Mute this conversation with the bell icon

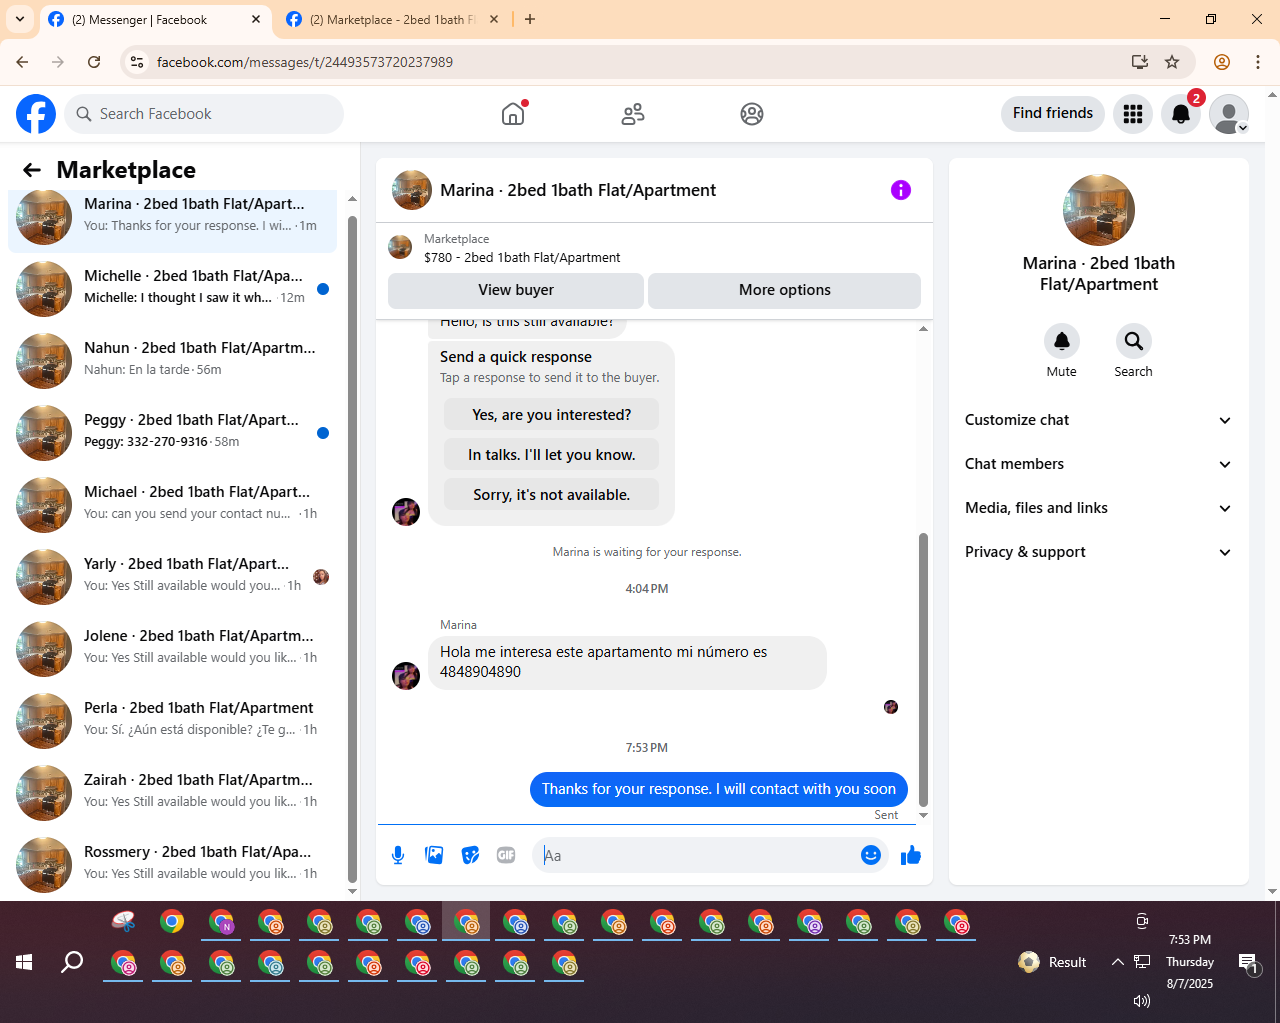1062,341
